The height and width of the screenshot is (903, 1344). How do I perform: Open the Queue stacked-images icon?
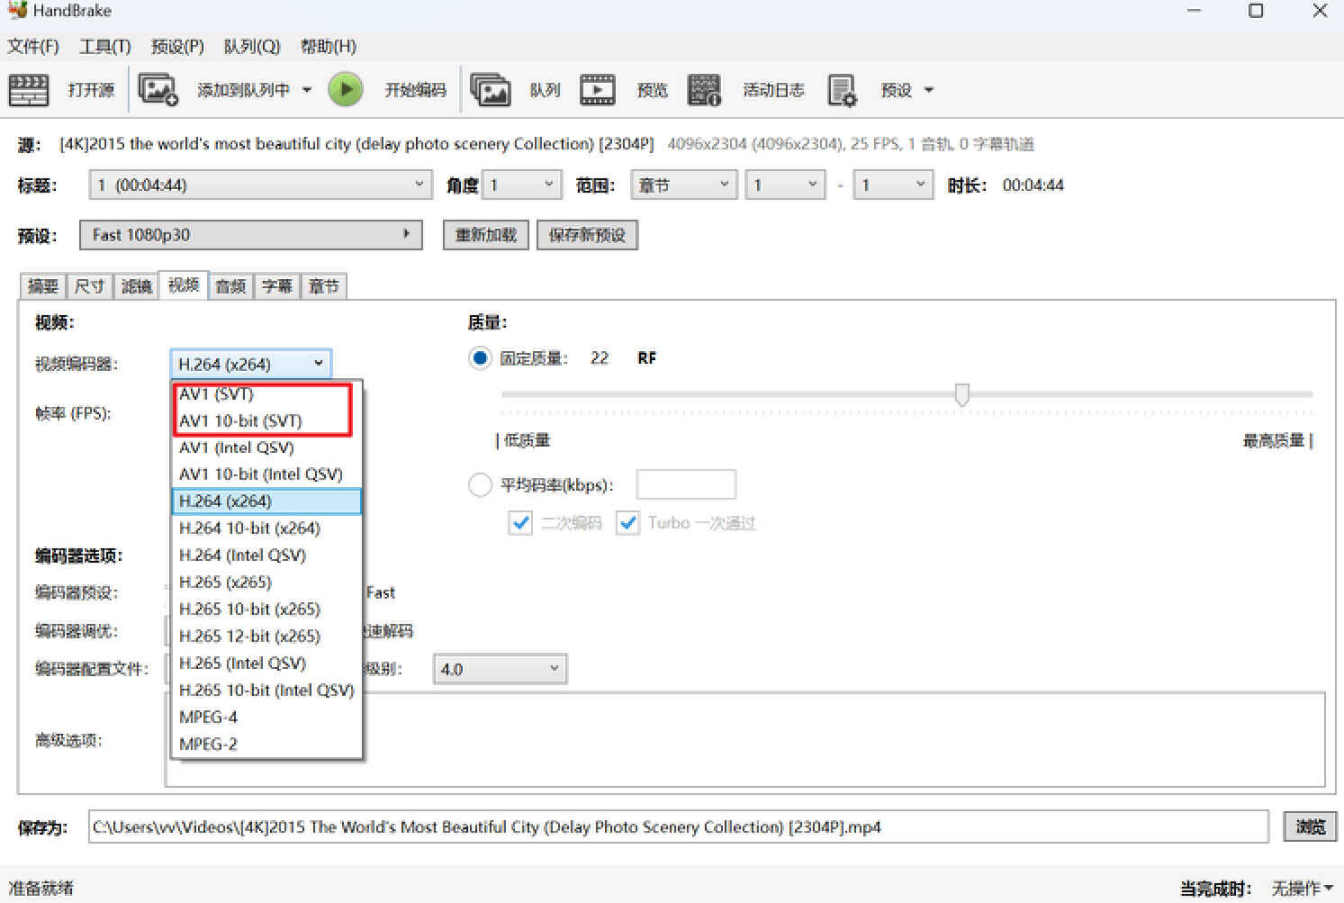tap(490, 90)
